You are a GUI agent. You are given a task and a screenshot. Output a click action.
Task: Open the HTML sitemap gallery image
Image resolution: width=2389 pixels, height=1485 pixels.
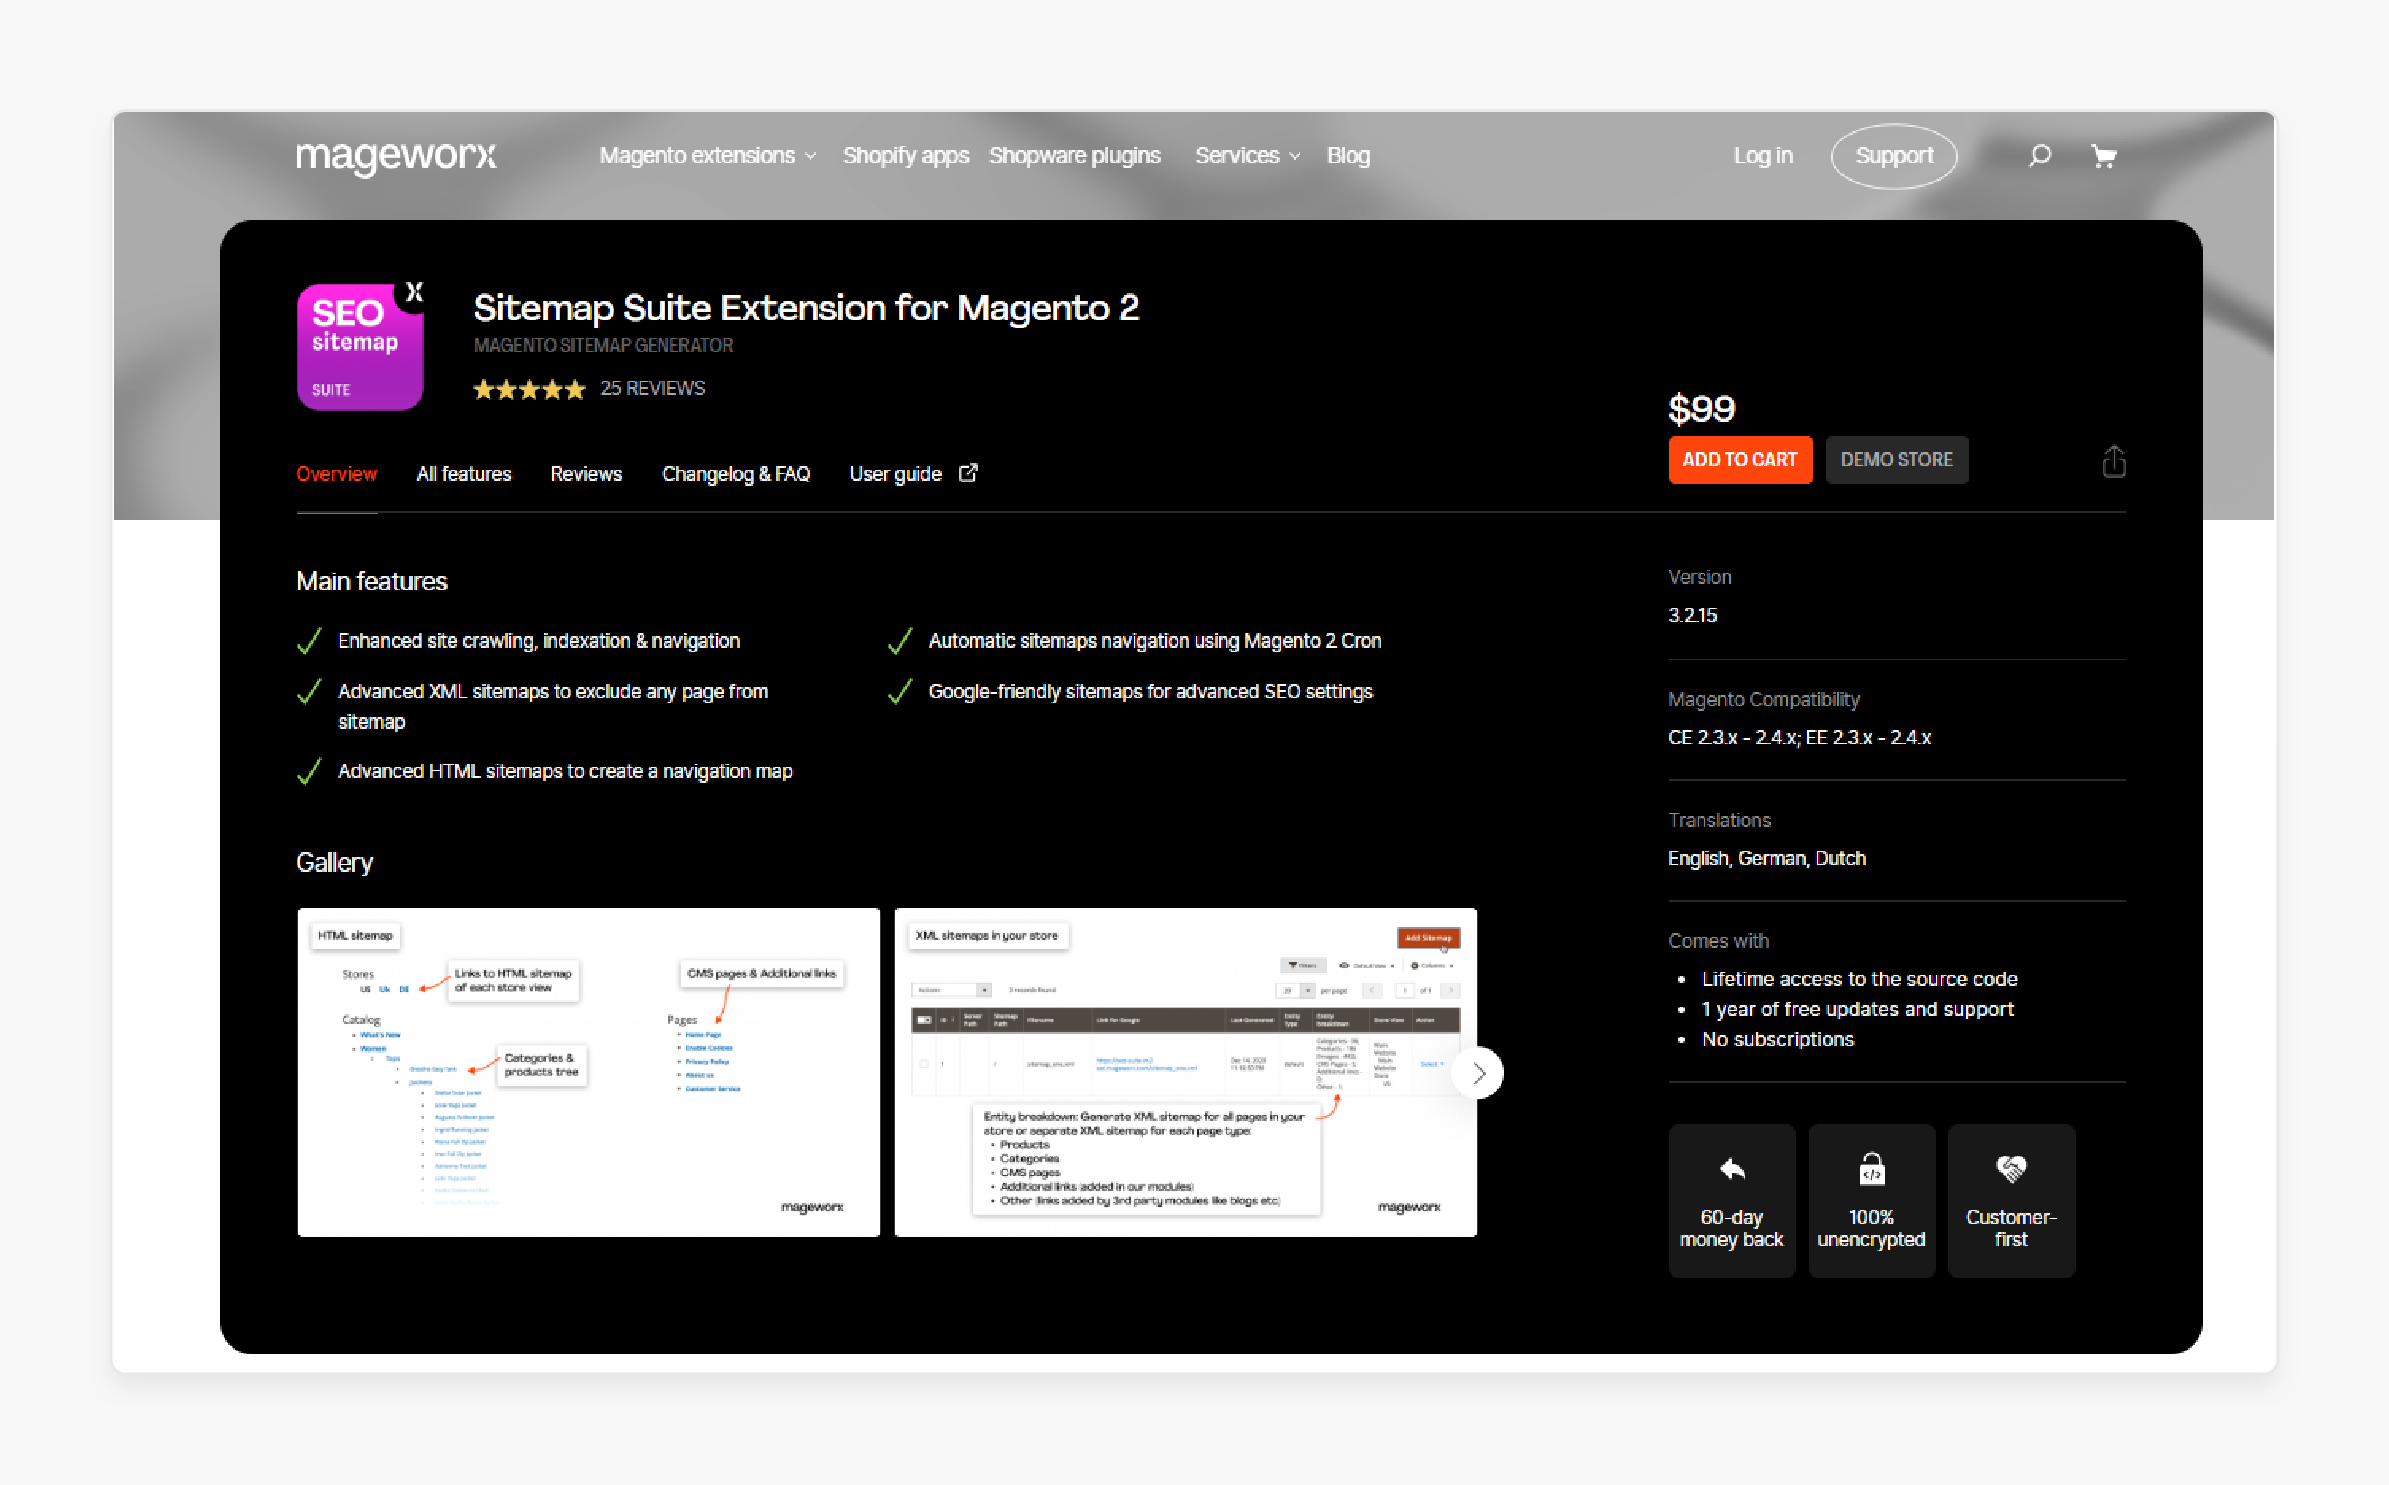pos(589,1072)
